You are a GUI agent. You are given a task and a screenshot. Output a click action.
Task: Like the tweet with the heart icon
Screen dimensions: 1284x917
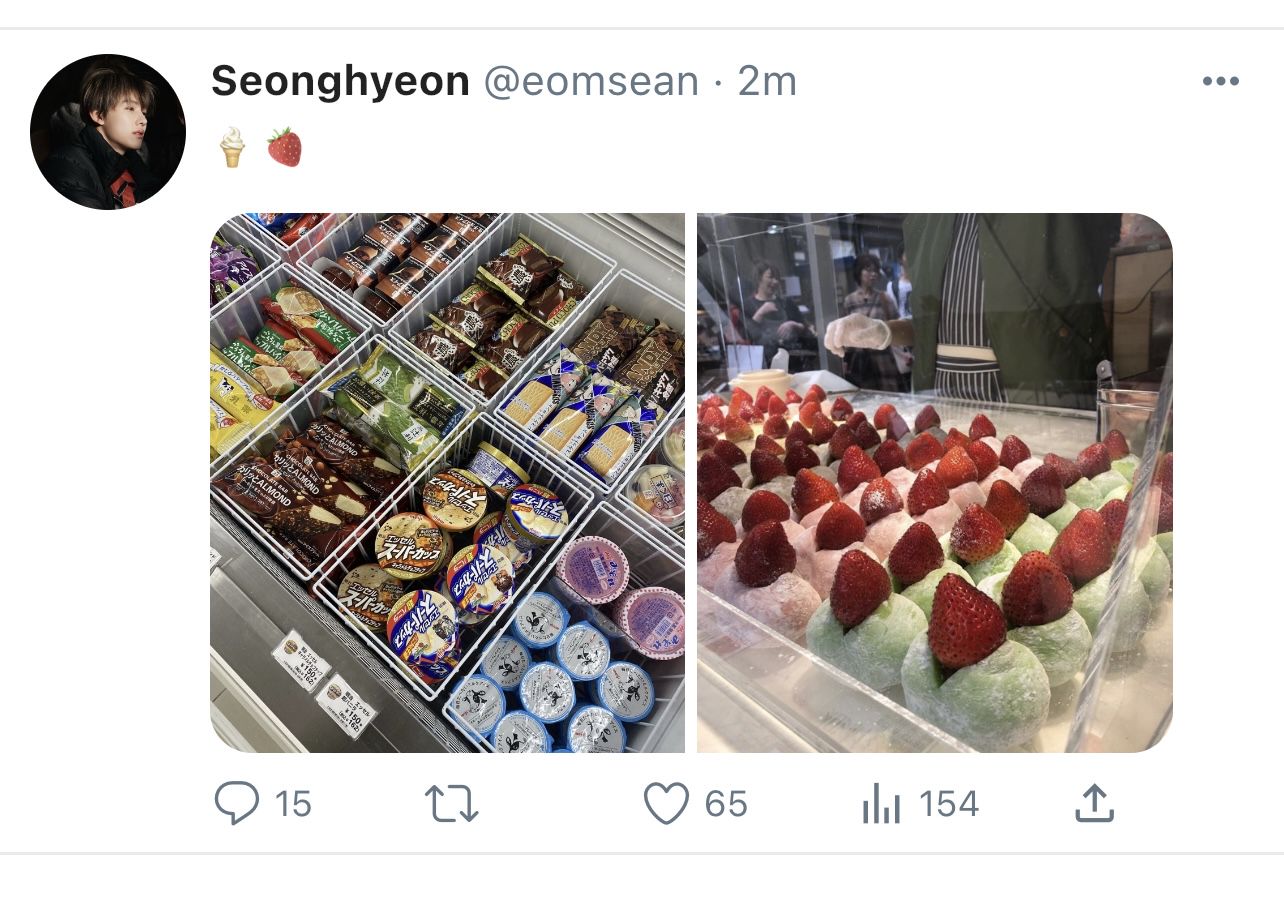click(x=666, y=803)
